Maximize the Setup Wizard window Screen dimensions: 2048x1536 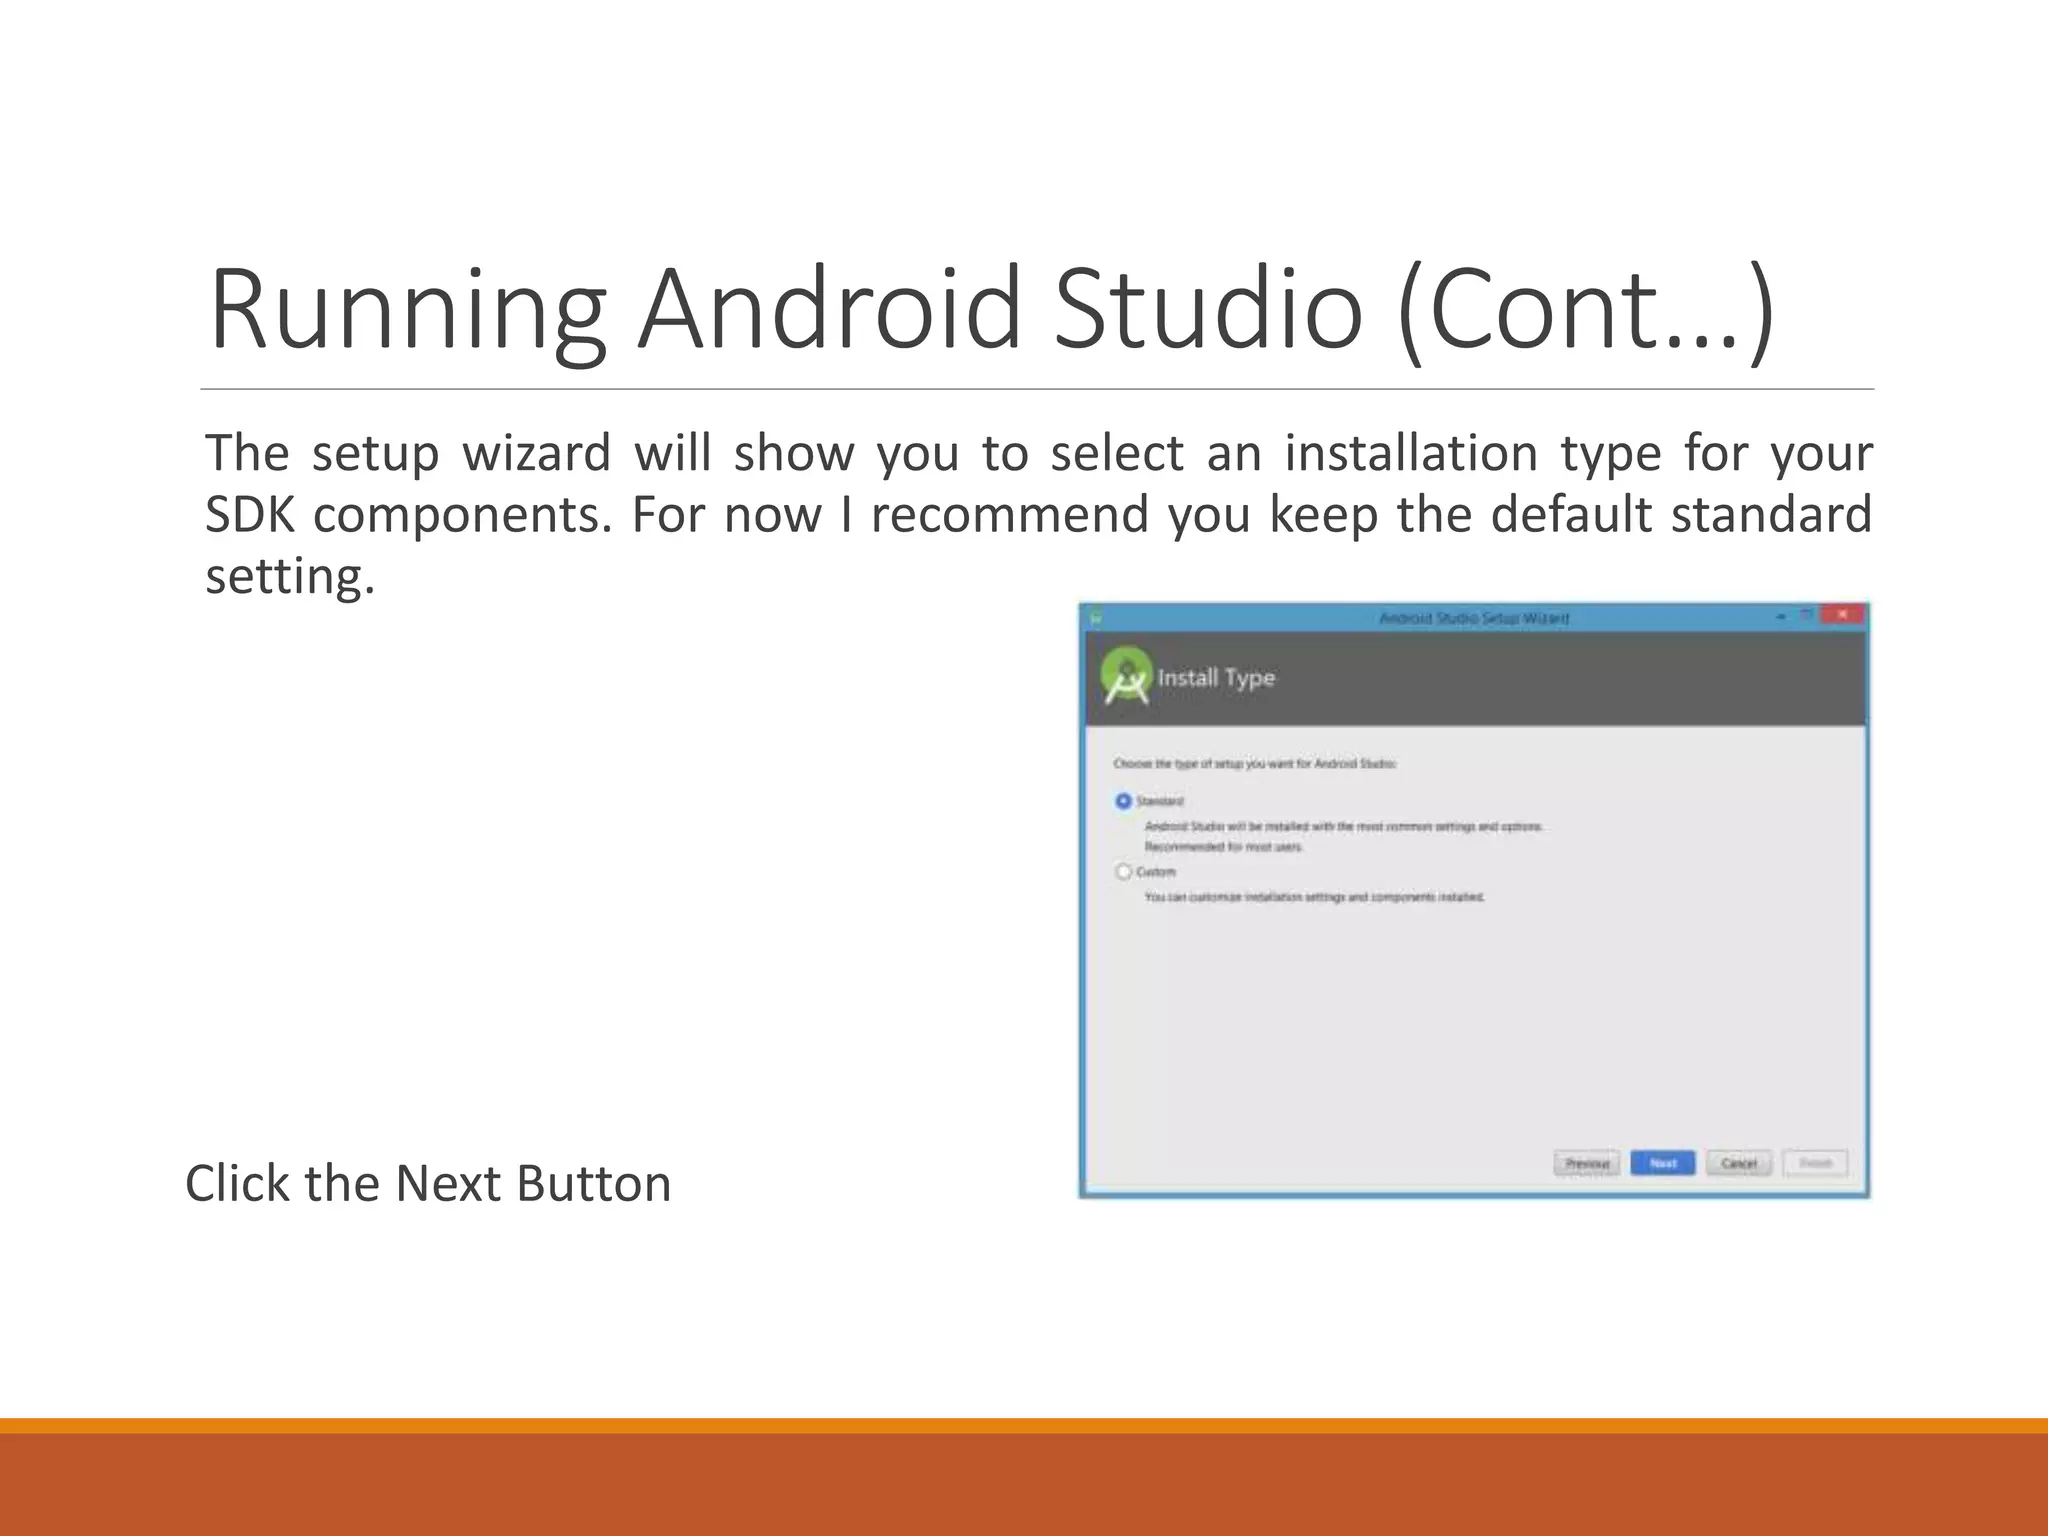tap(1806, 615)
